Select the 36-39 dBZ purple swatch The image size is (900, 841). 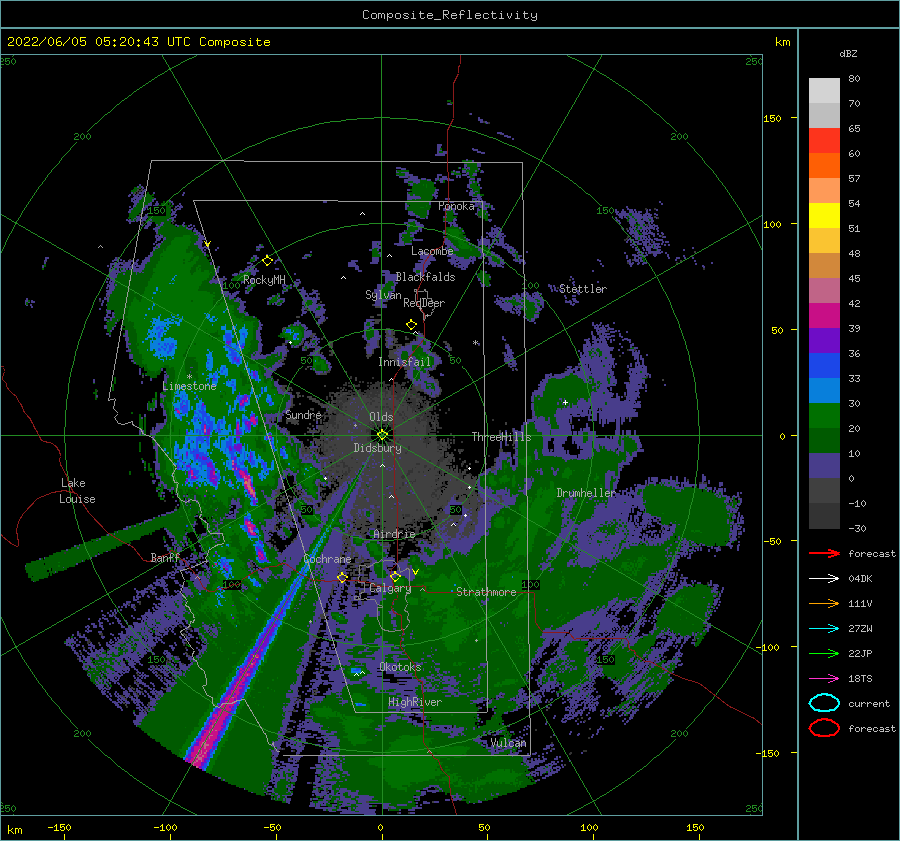click(824, 340)
